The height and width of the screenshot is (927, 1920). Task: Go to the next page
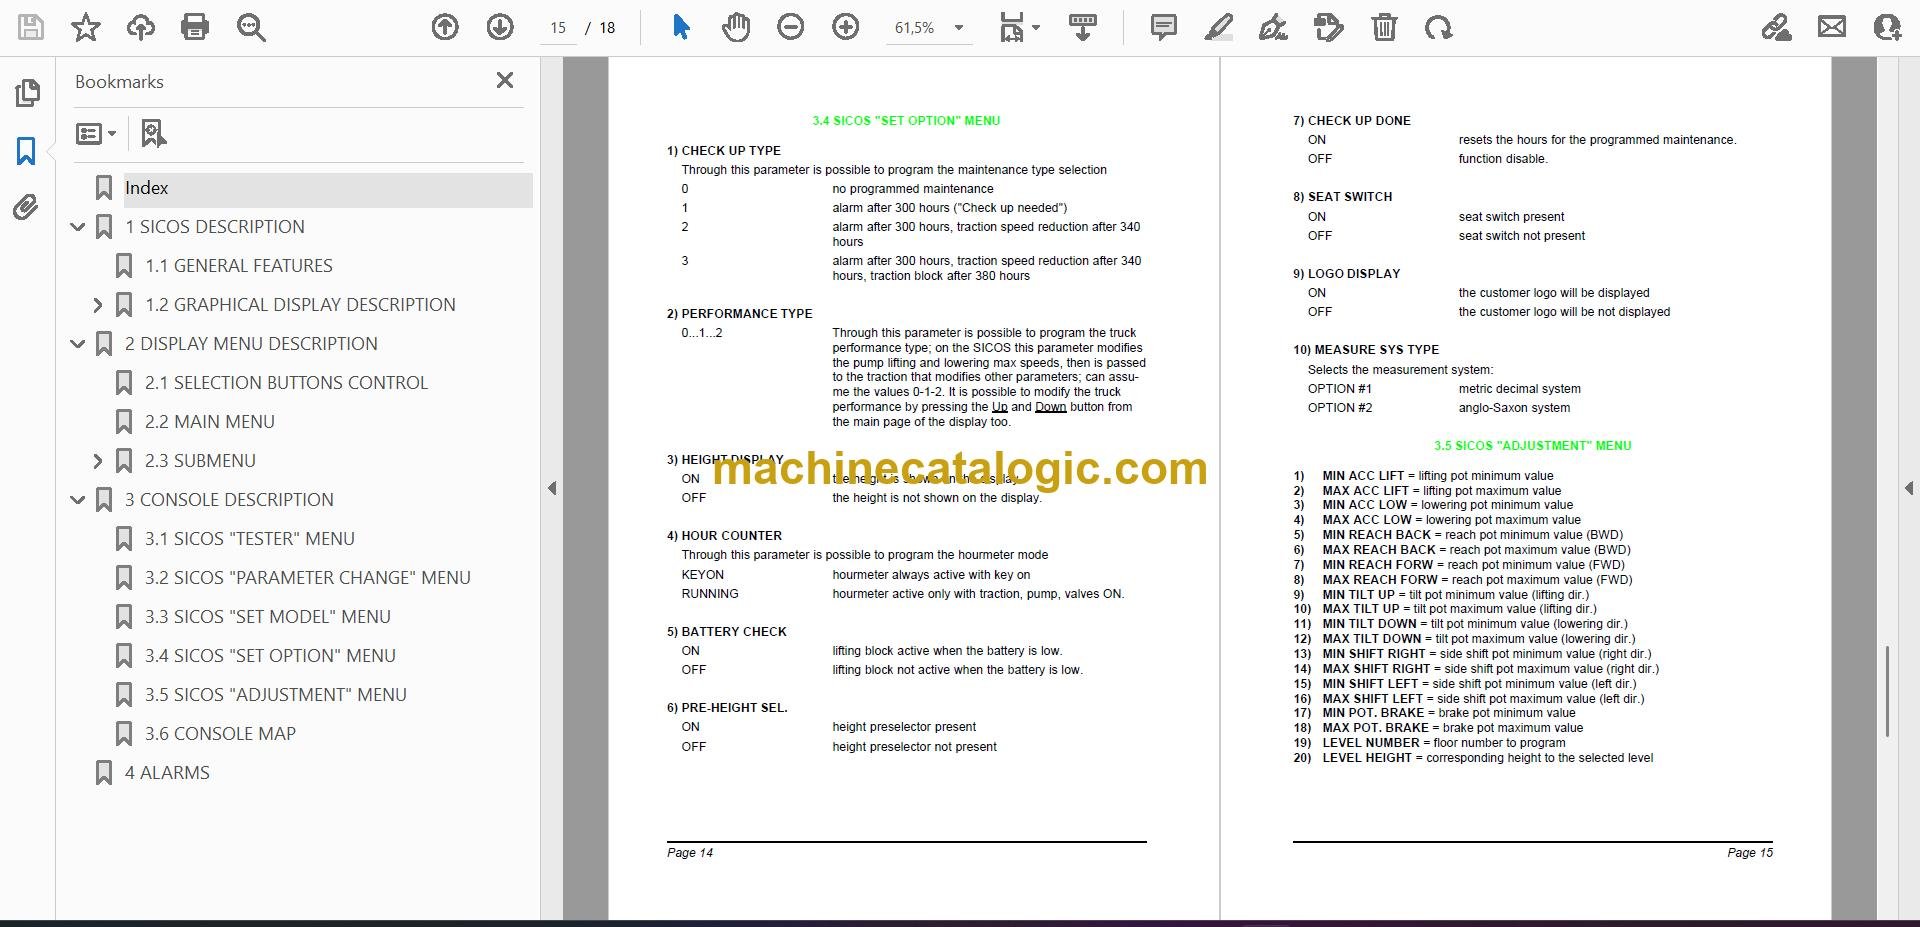500,27
